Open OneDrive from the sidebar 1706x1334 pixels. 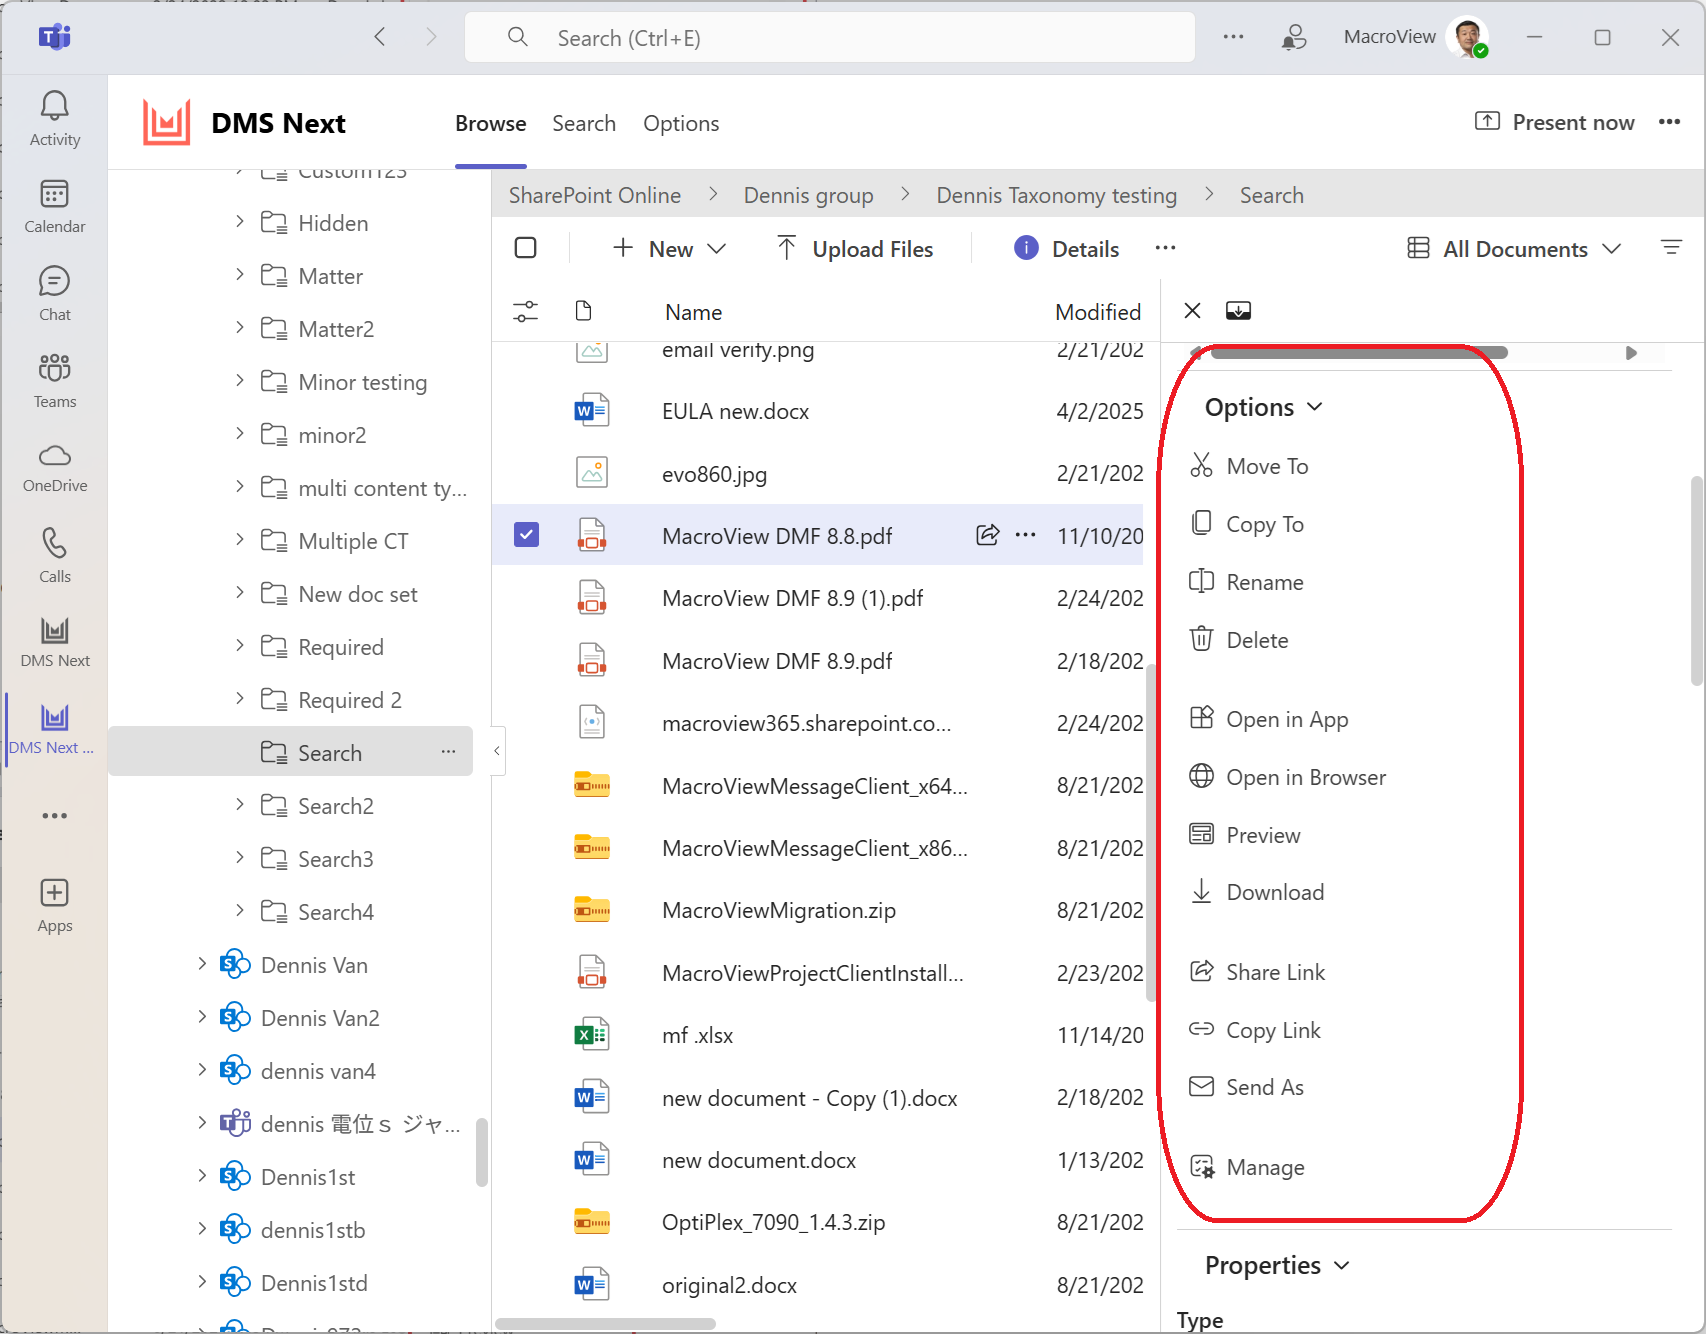point(54,468)
